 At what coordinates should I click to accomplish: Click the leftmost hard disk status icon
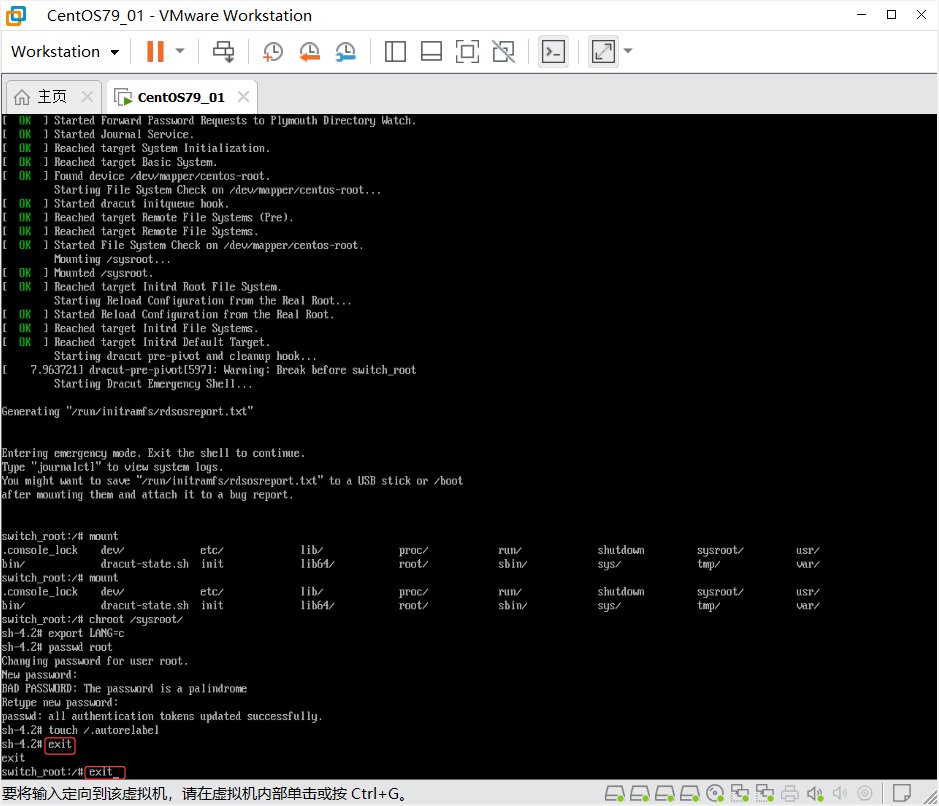615,793
